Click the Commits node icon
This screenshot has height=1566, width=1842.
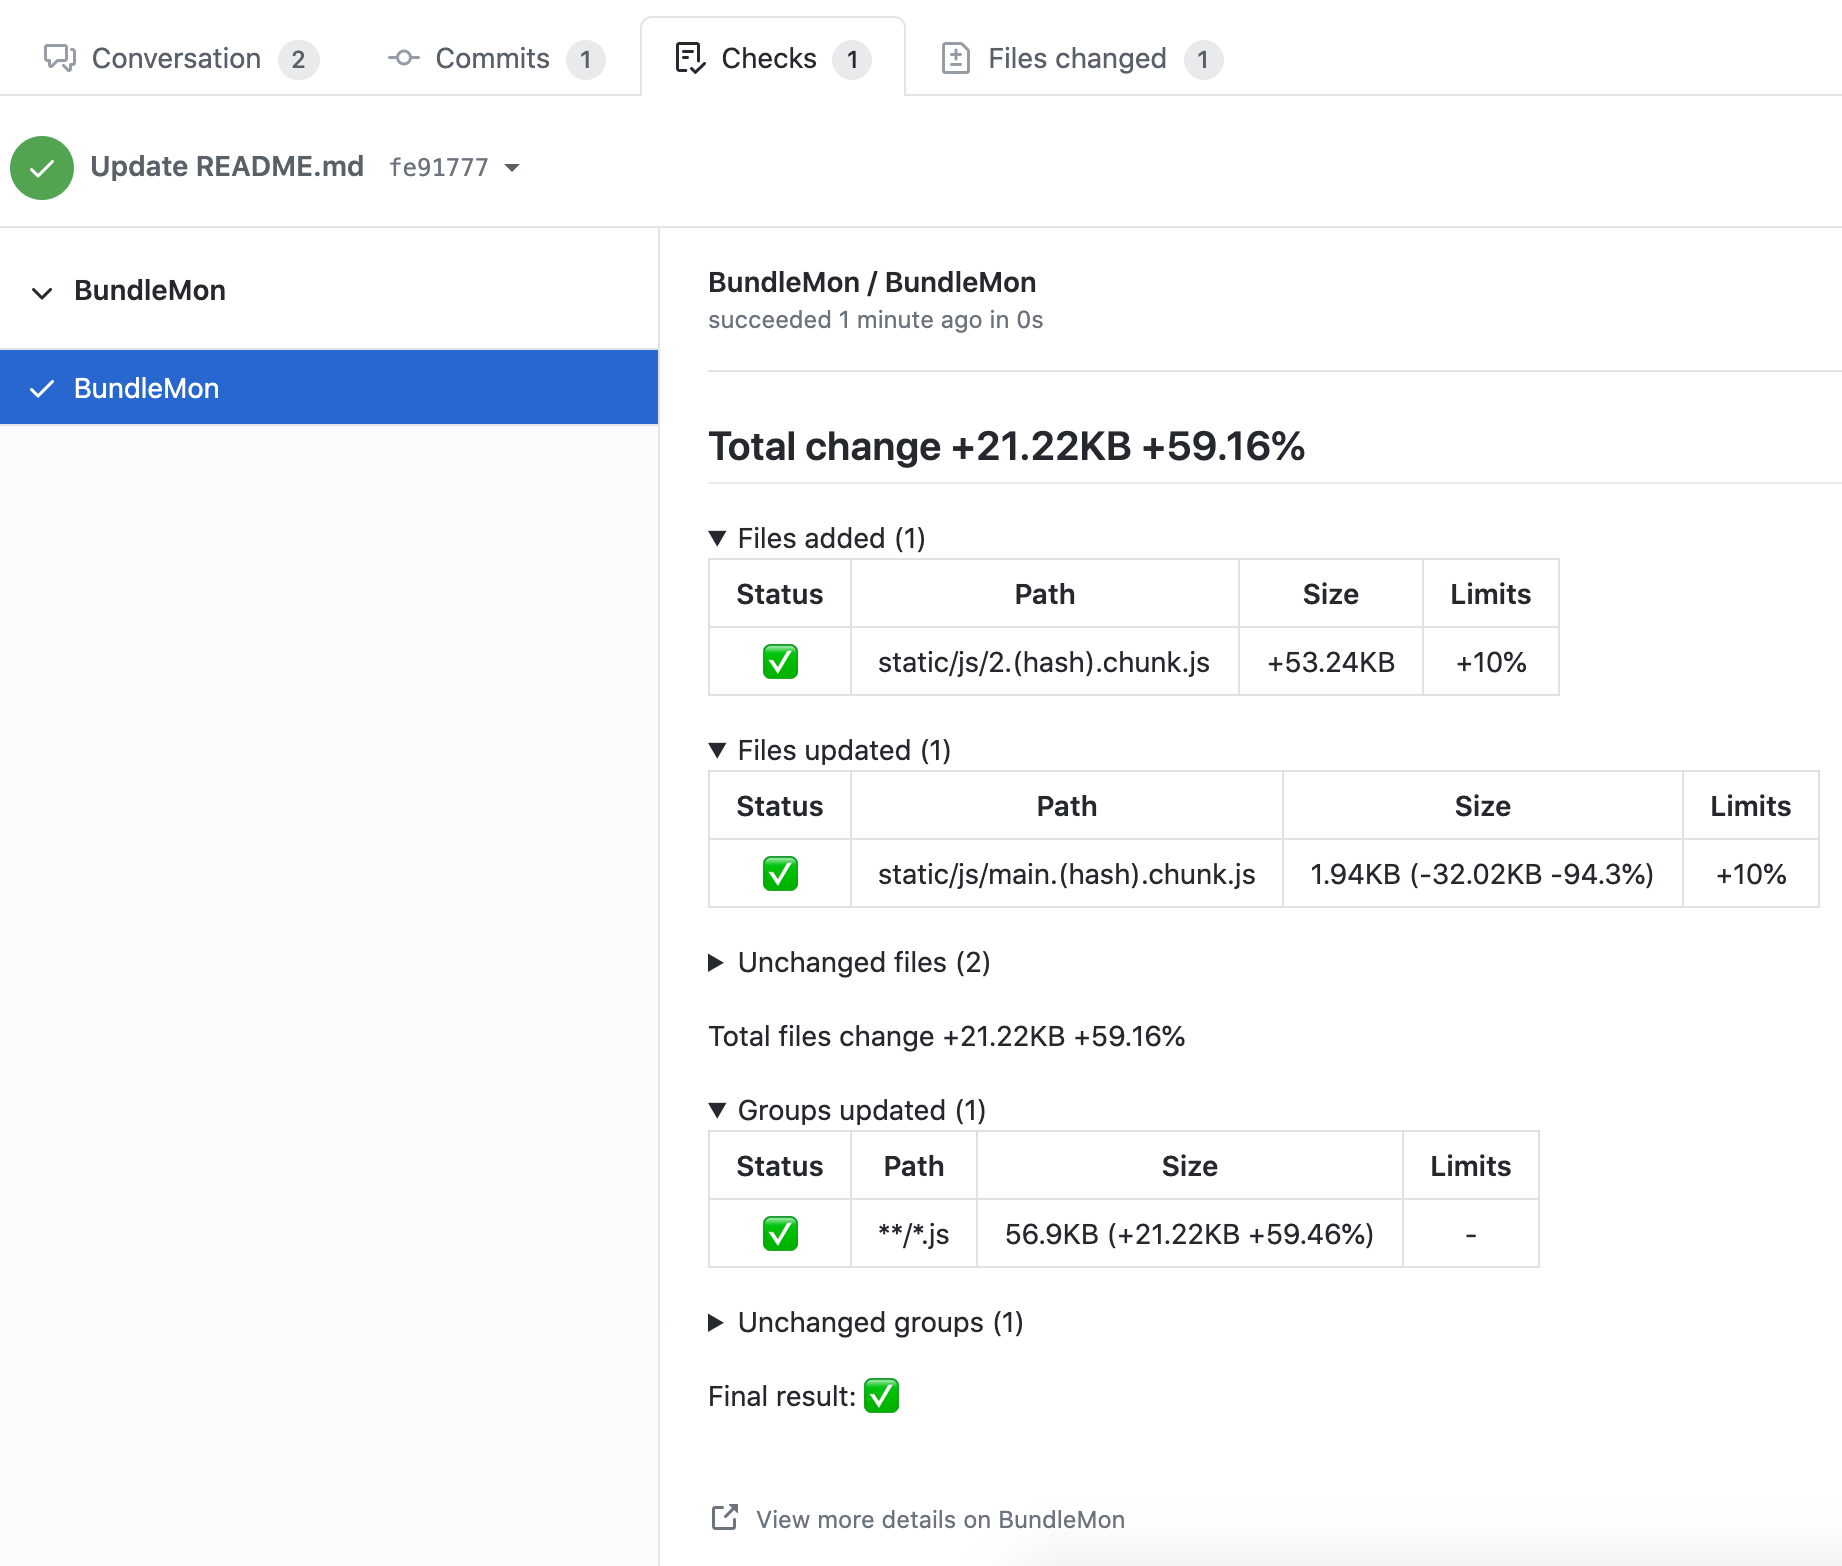pos(404,58)
